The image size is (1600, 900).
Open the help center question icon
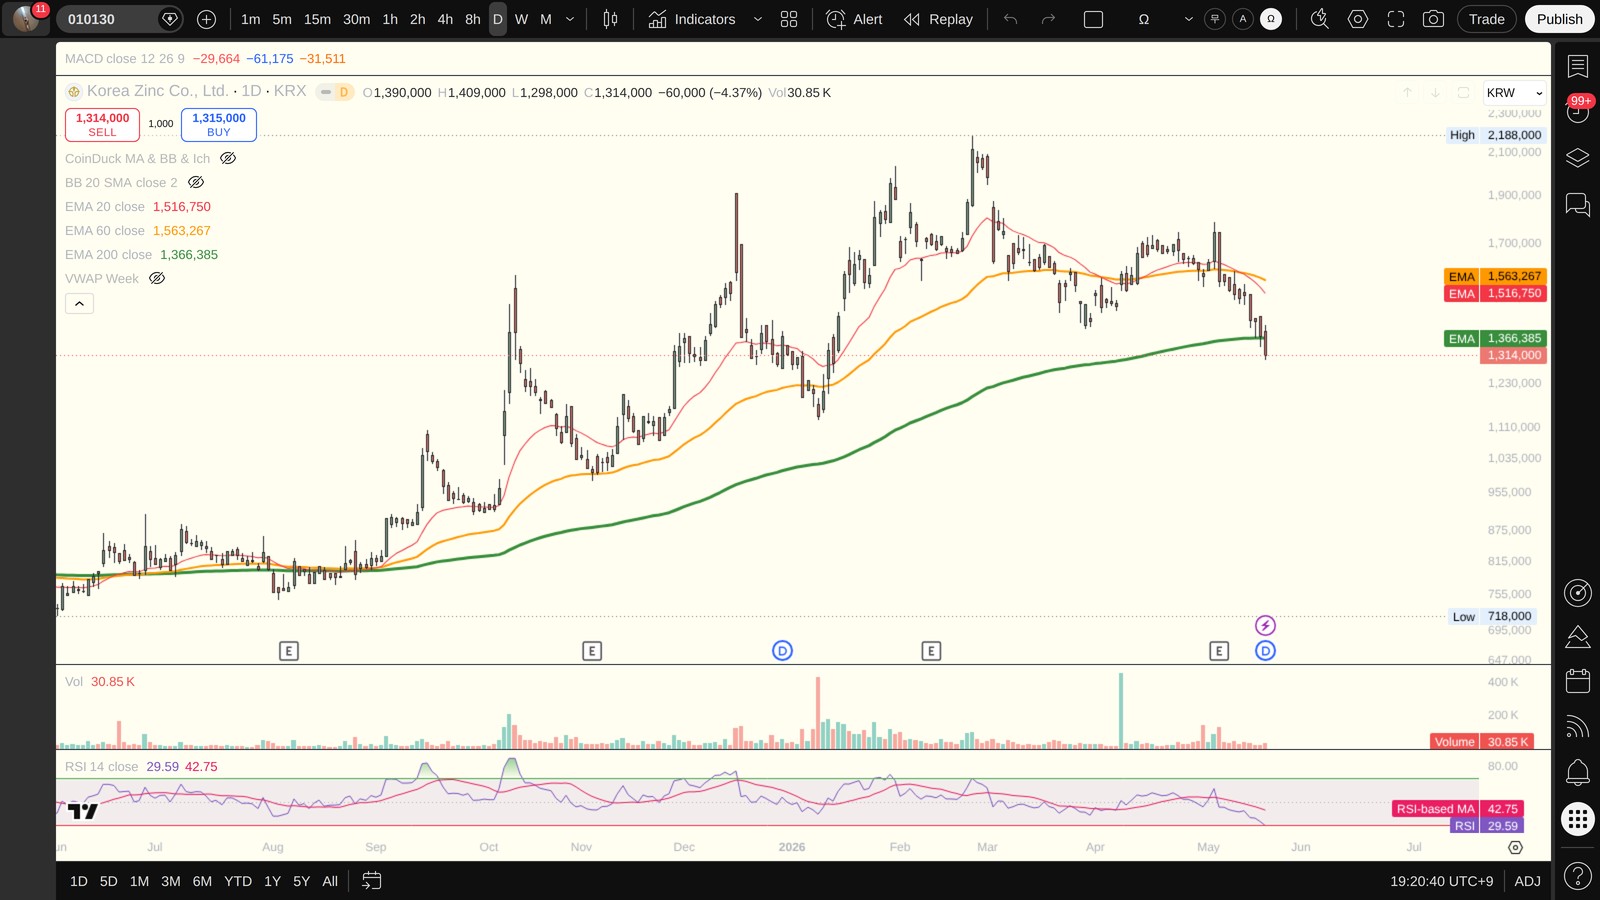[x=1578, y=877]
